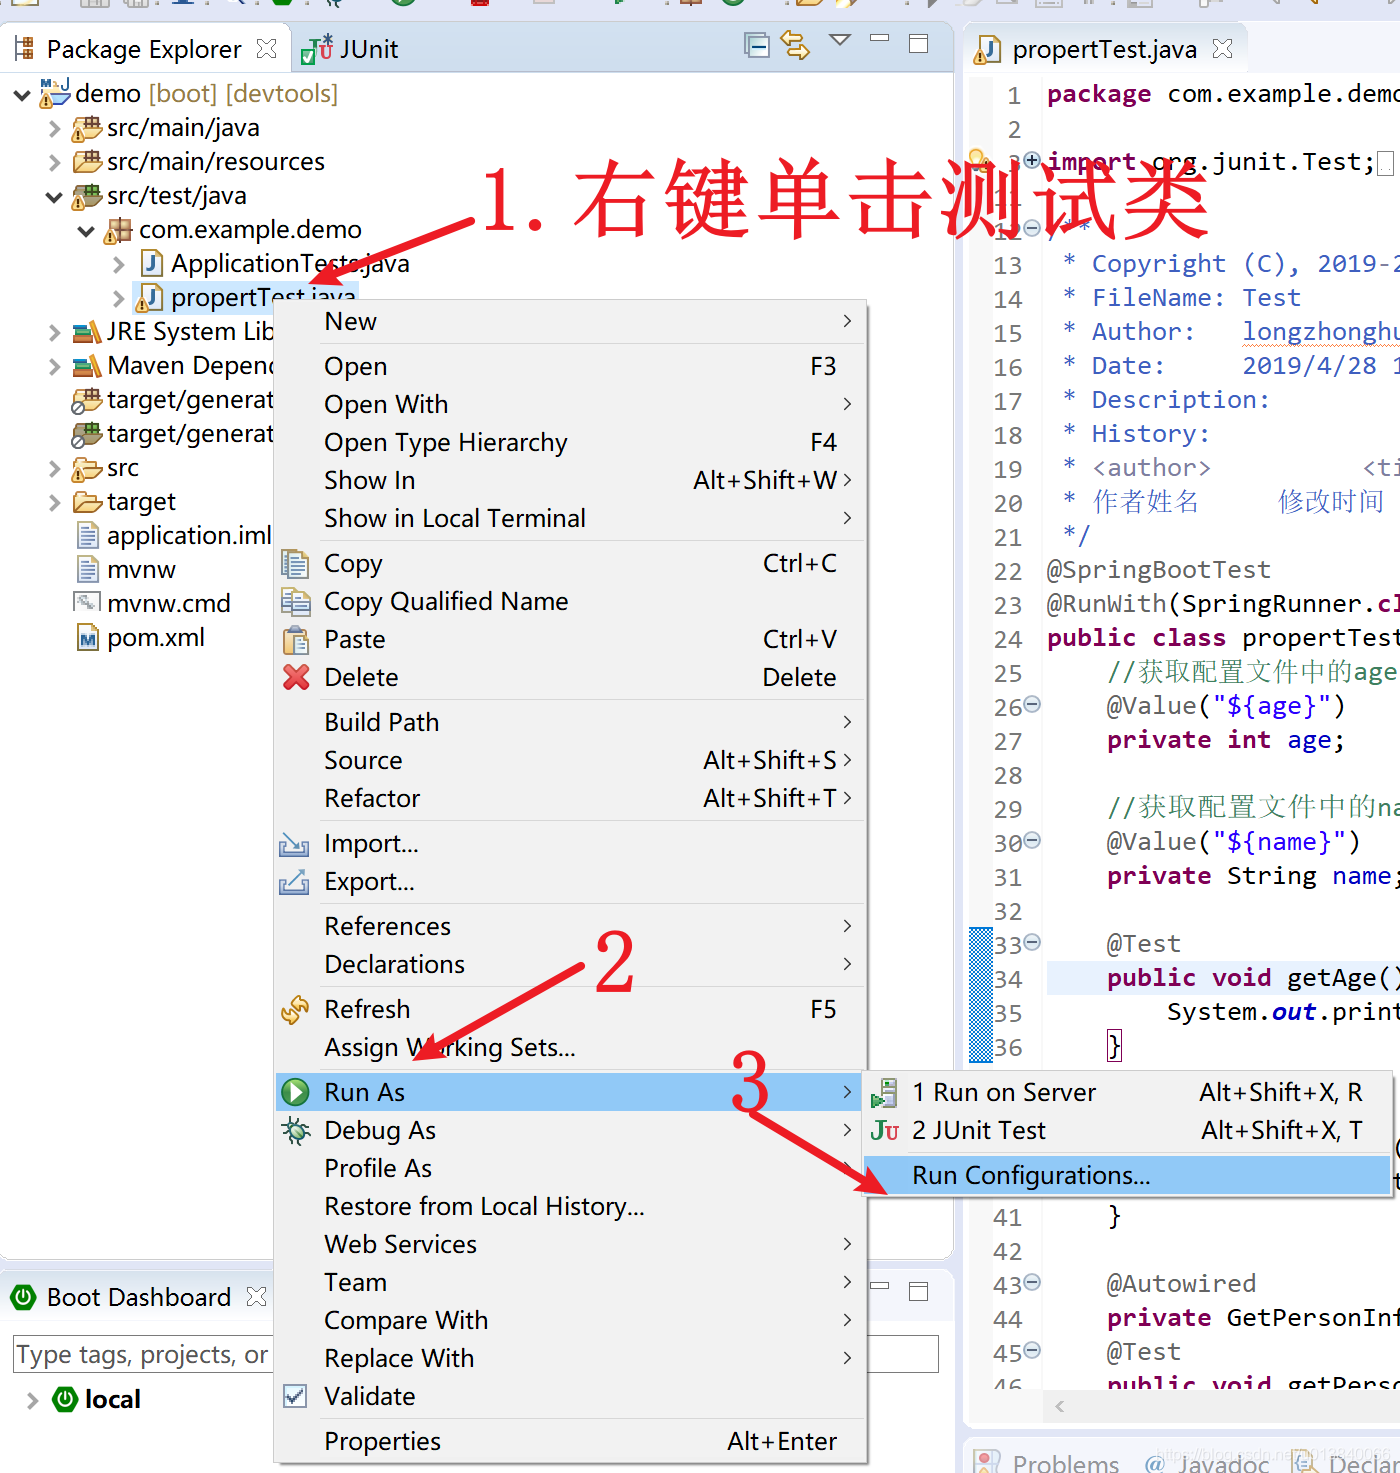Select application.iml file icon
The width and height of the screenshot is (1400, 1473).
point(88,535)
